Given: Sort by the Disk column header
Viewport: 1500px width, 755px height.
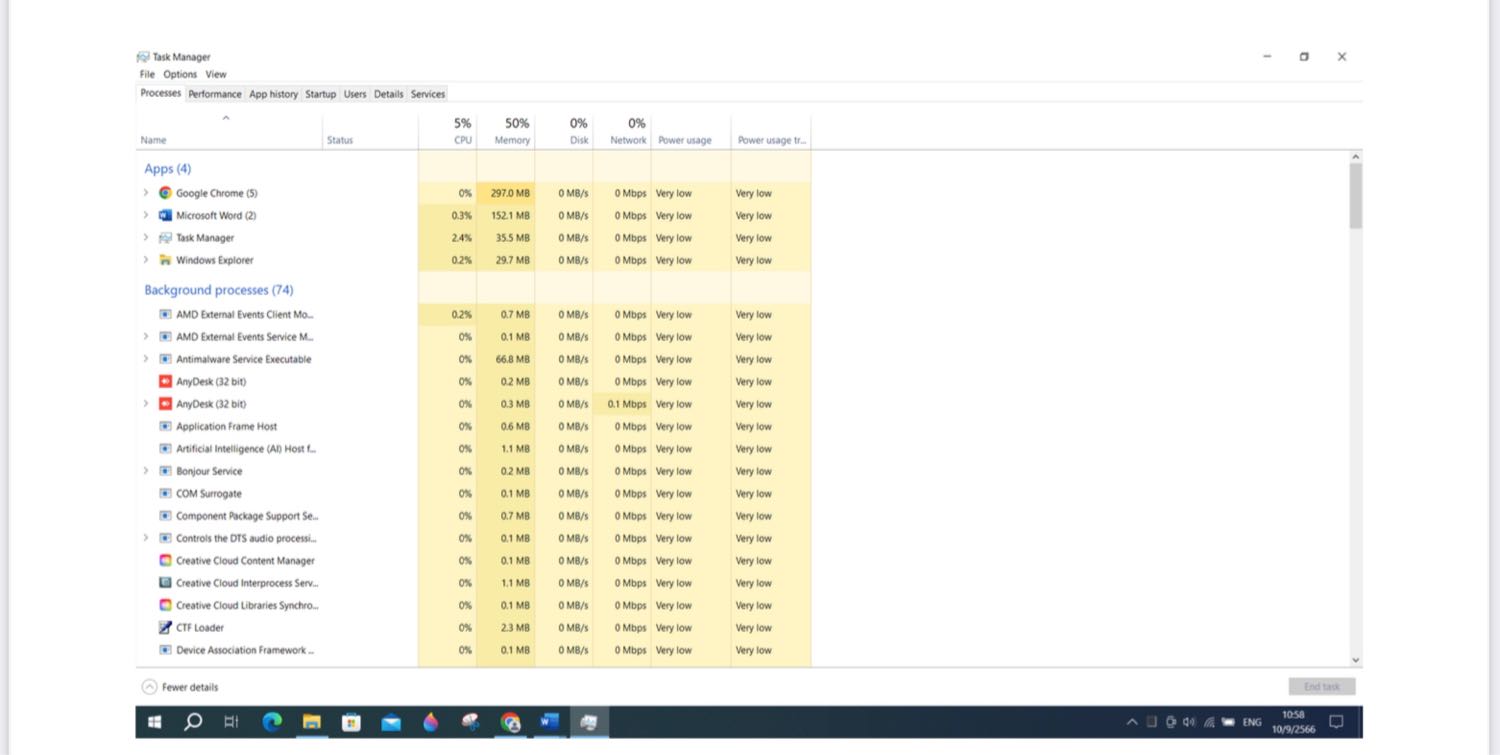Looking at the screenshot, I should pos(564,131).
